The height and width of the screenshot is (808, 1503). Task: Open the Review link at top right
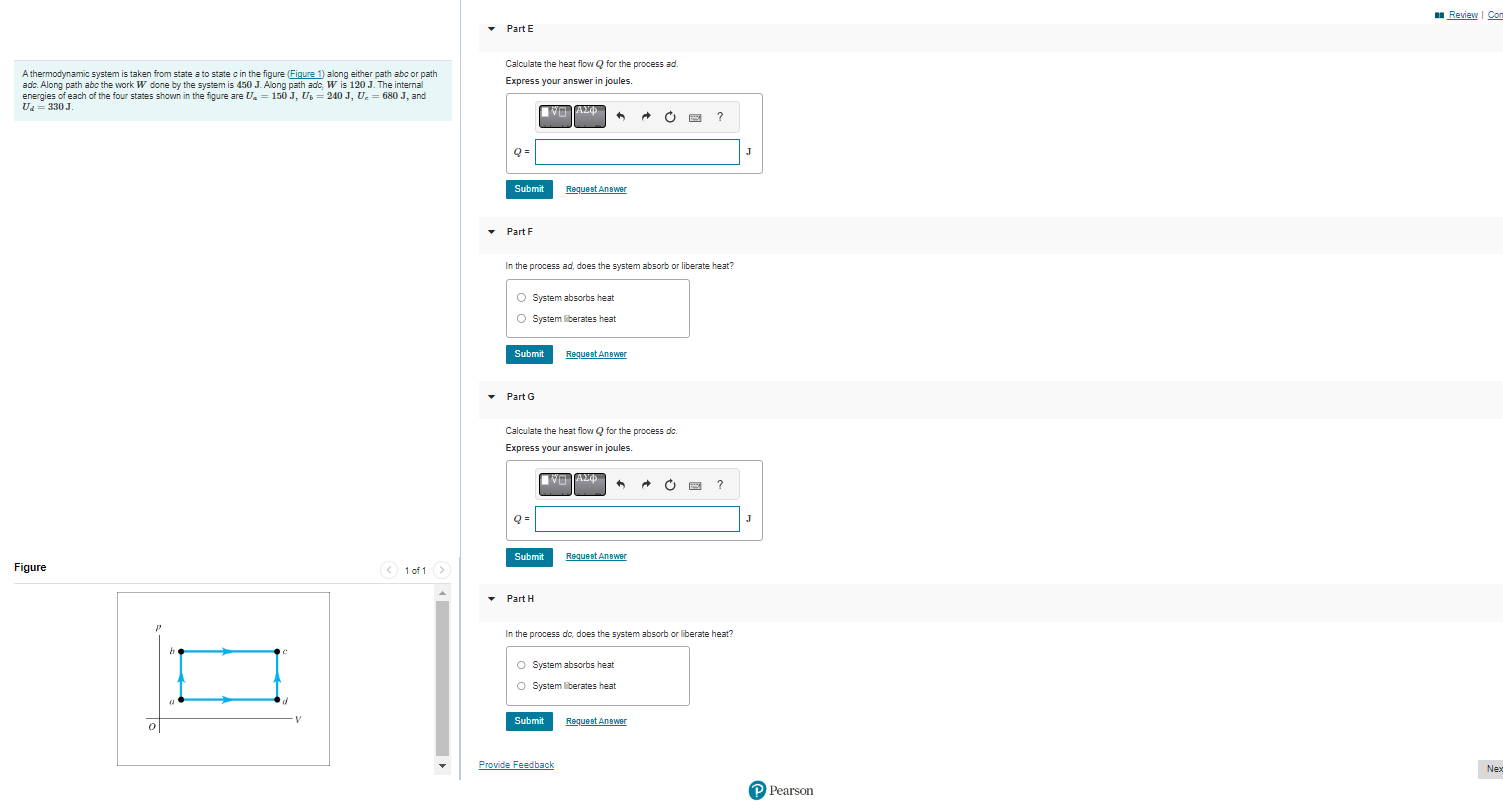(1463, 15)
